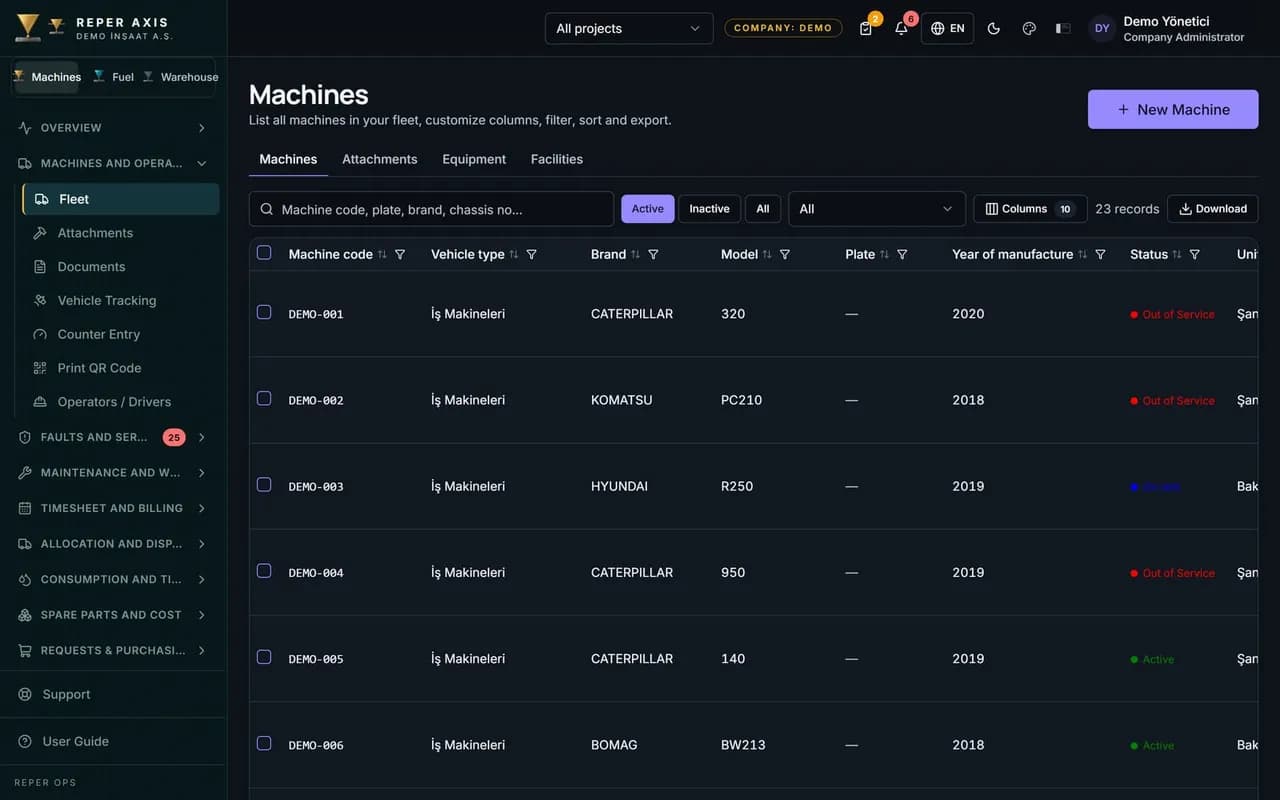Click the New Machine button
The image size is (1280, 800).
pos(1173,109)
